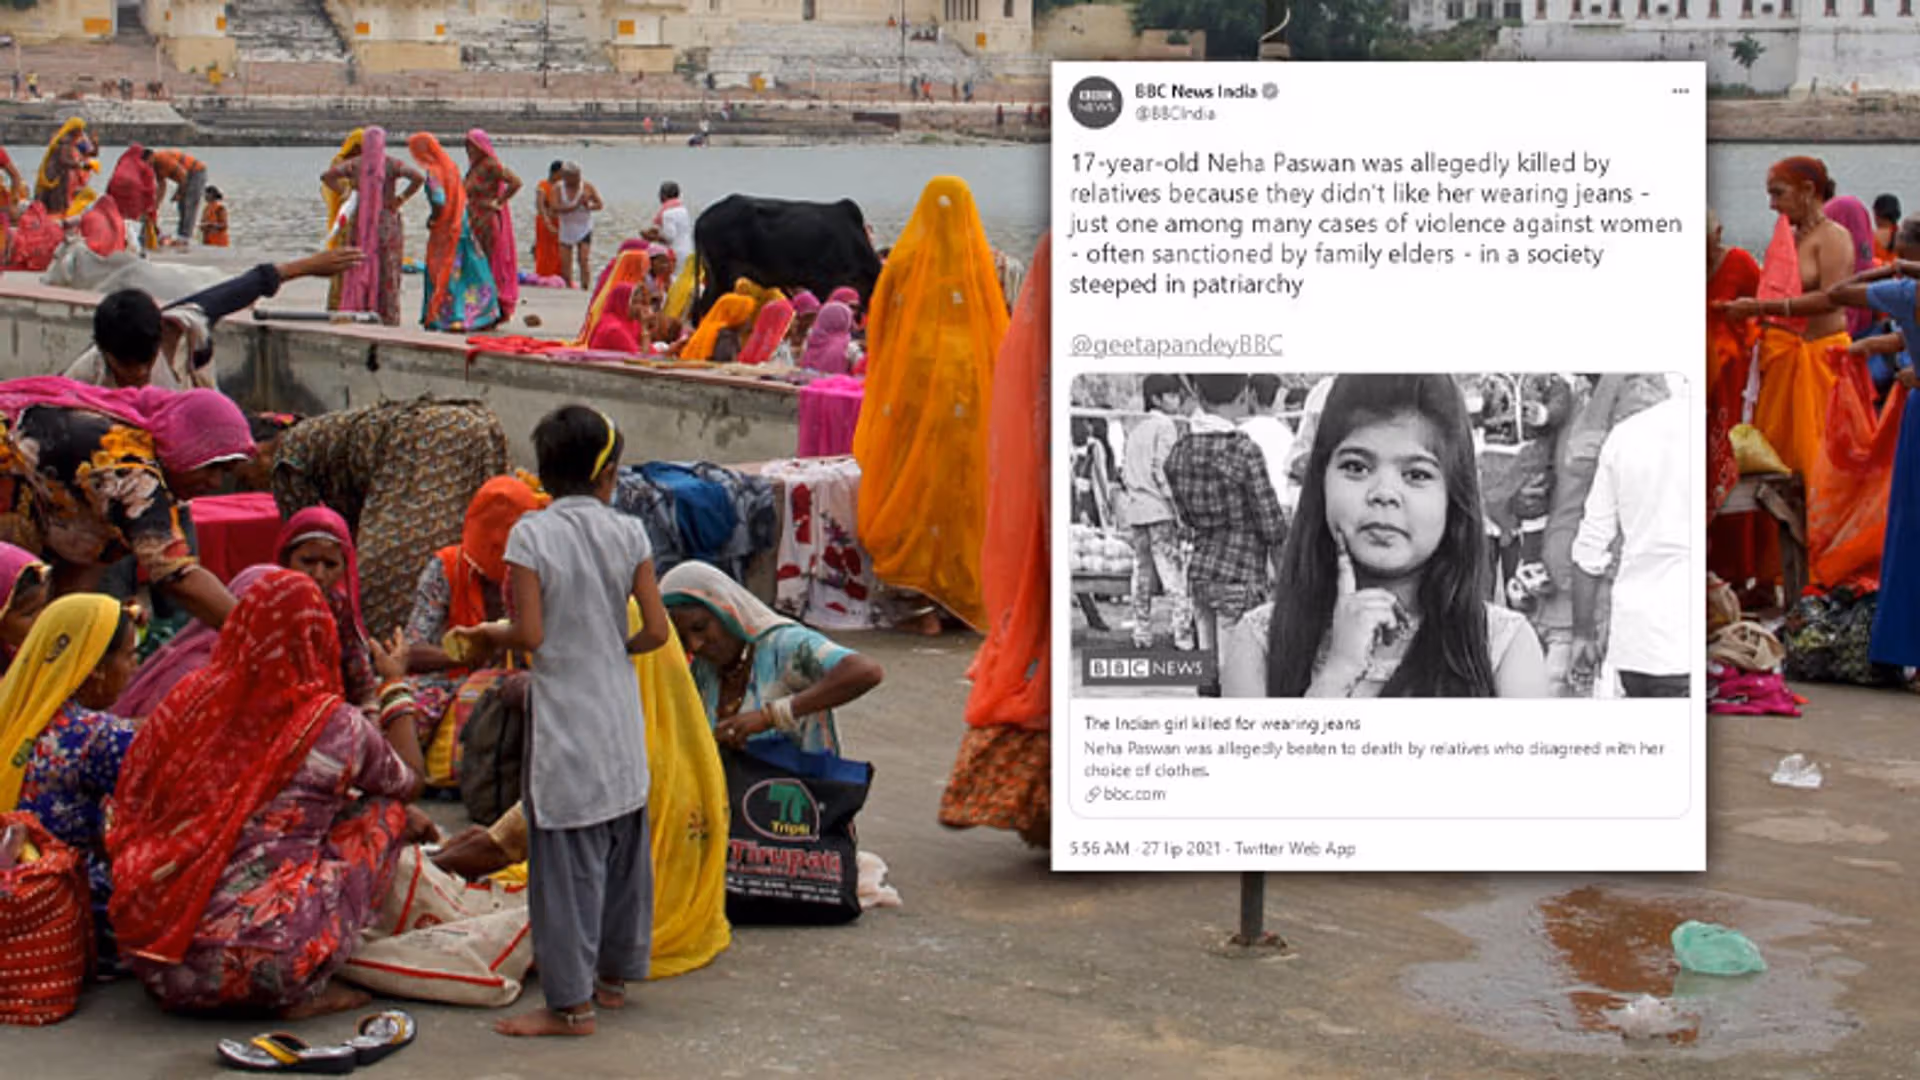This screenshot has width=1920, height=1080.
Task: Open the @geetapandeyBBC mention link
Action: pos(1175,344)
